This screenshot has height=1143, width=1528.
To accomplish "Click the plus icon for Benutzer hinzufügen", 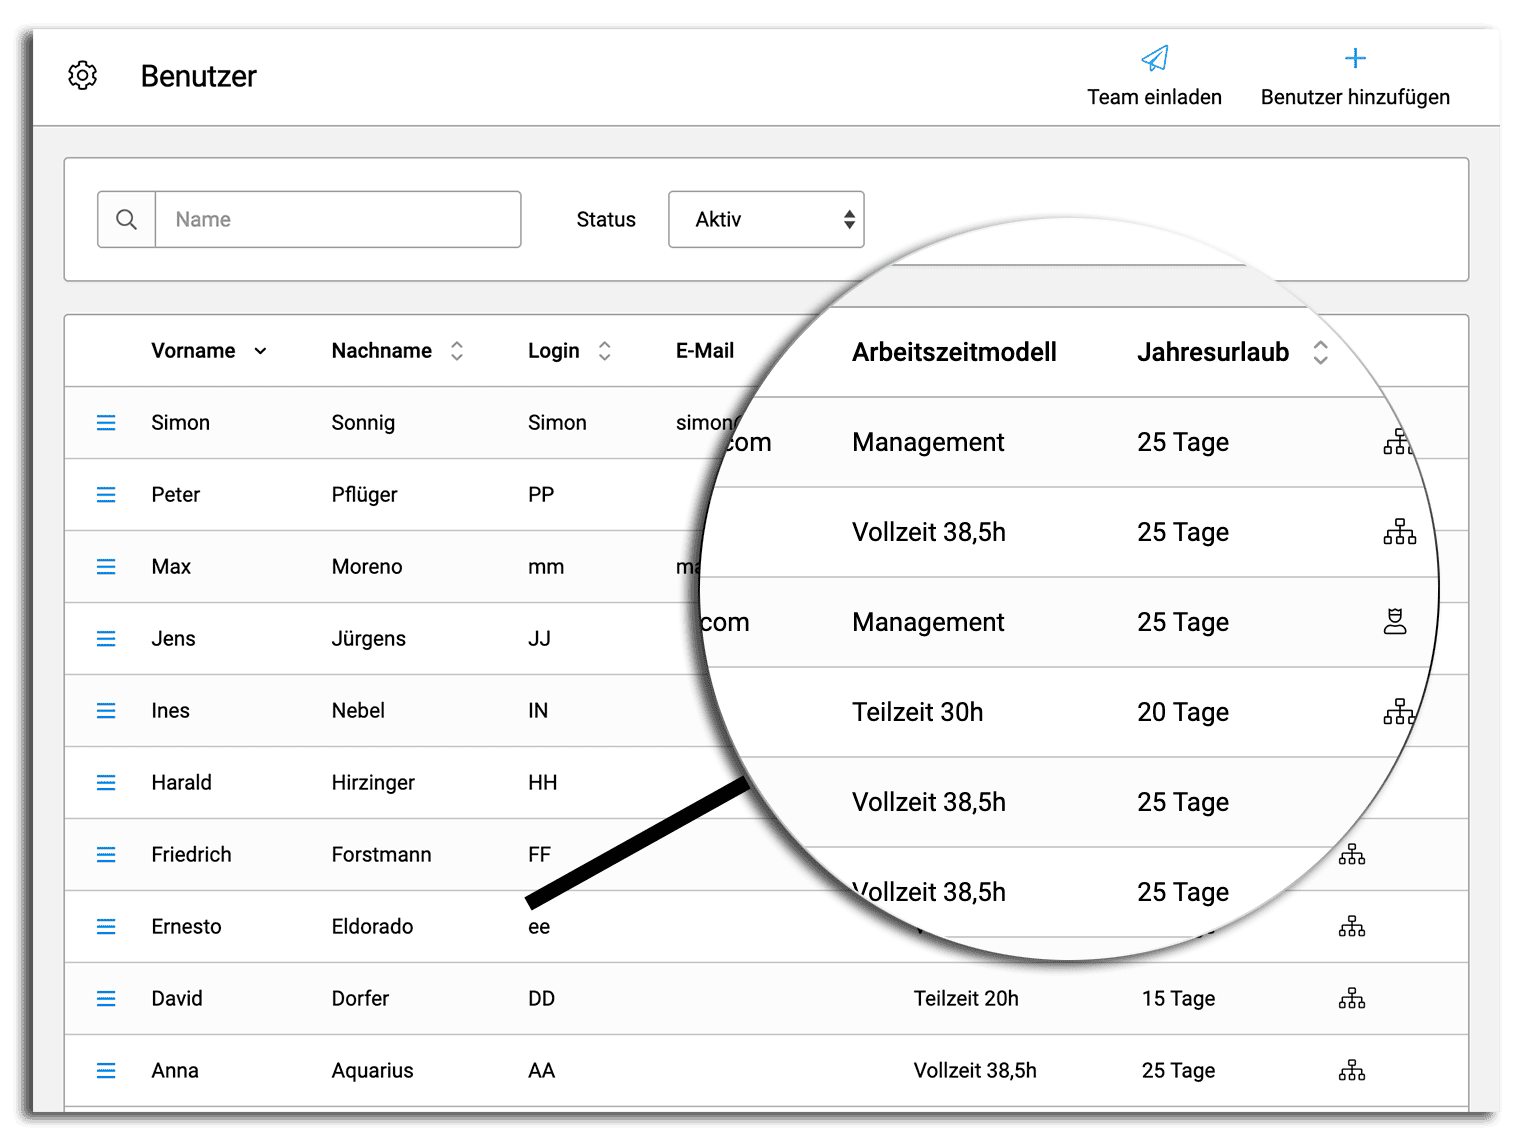I will 1355,58.
